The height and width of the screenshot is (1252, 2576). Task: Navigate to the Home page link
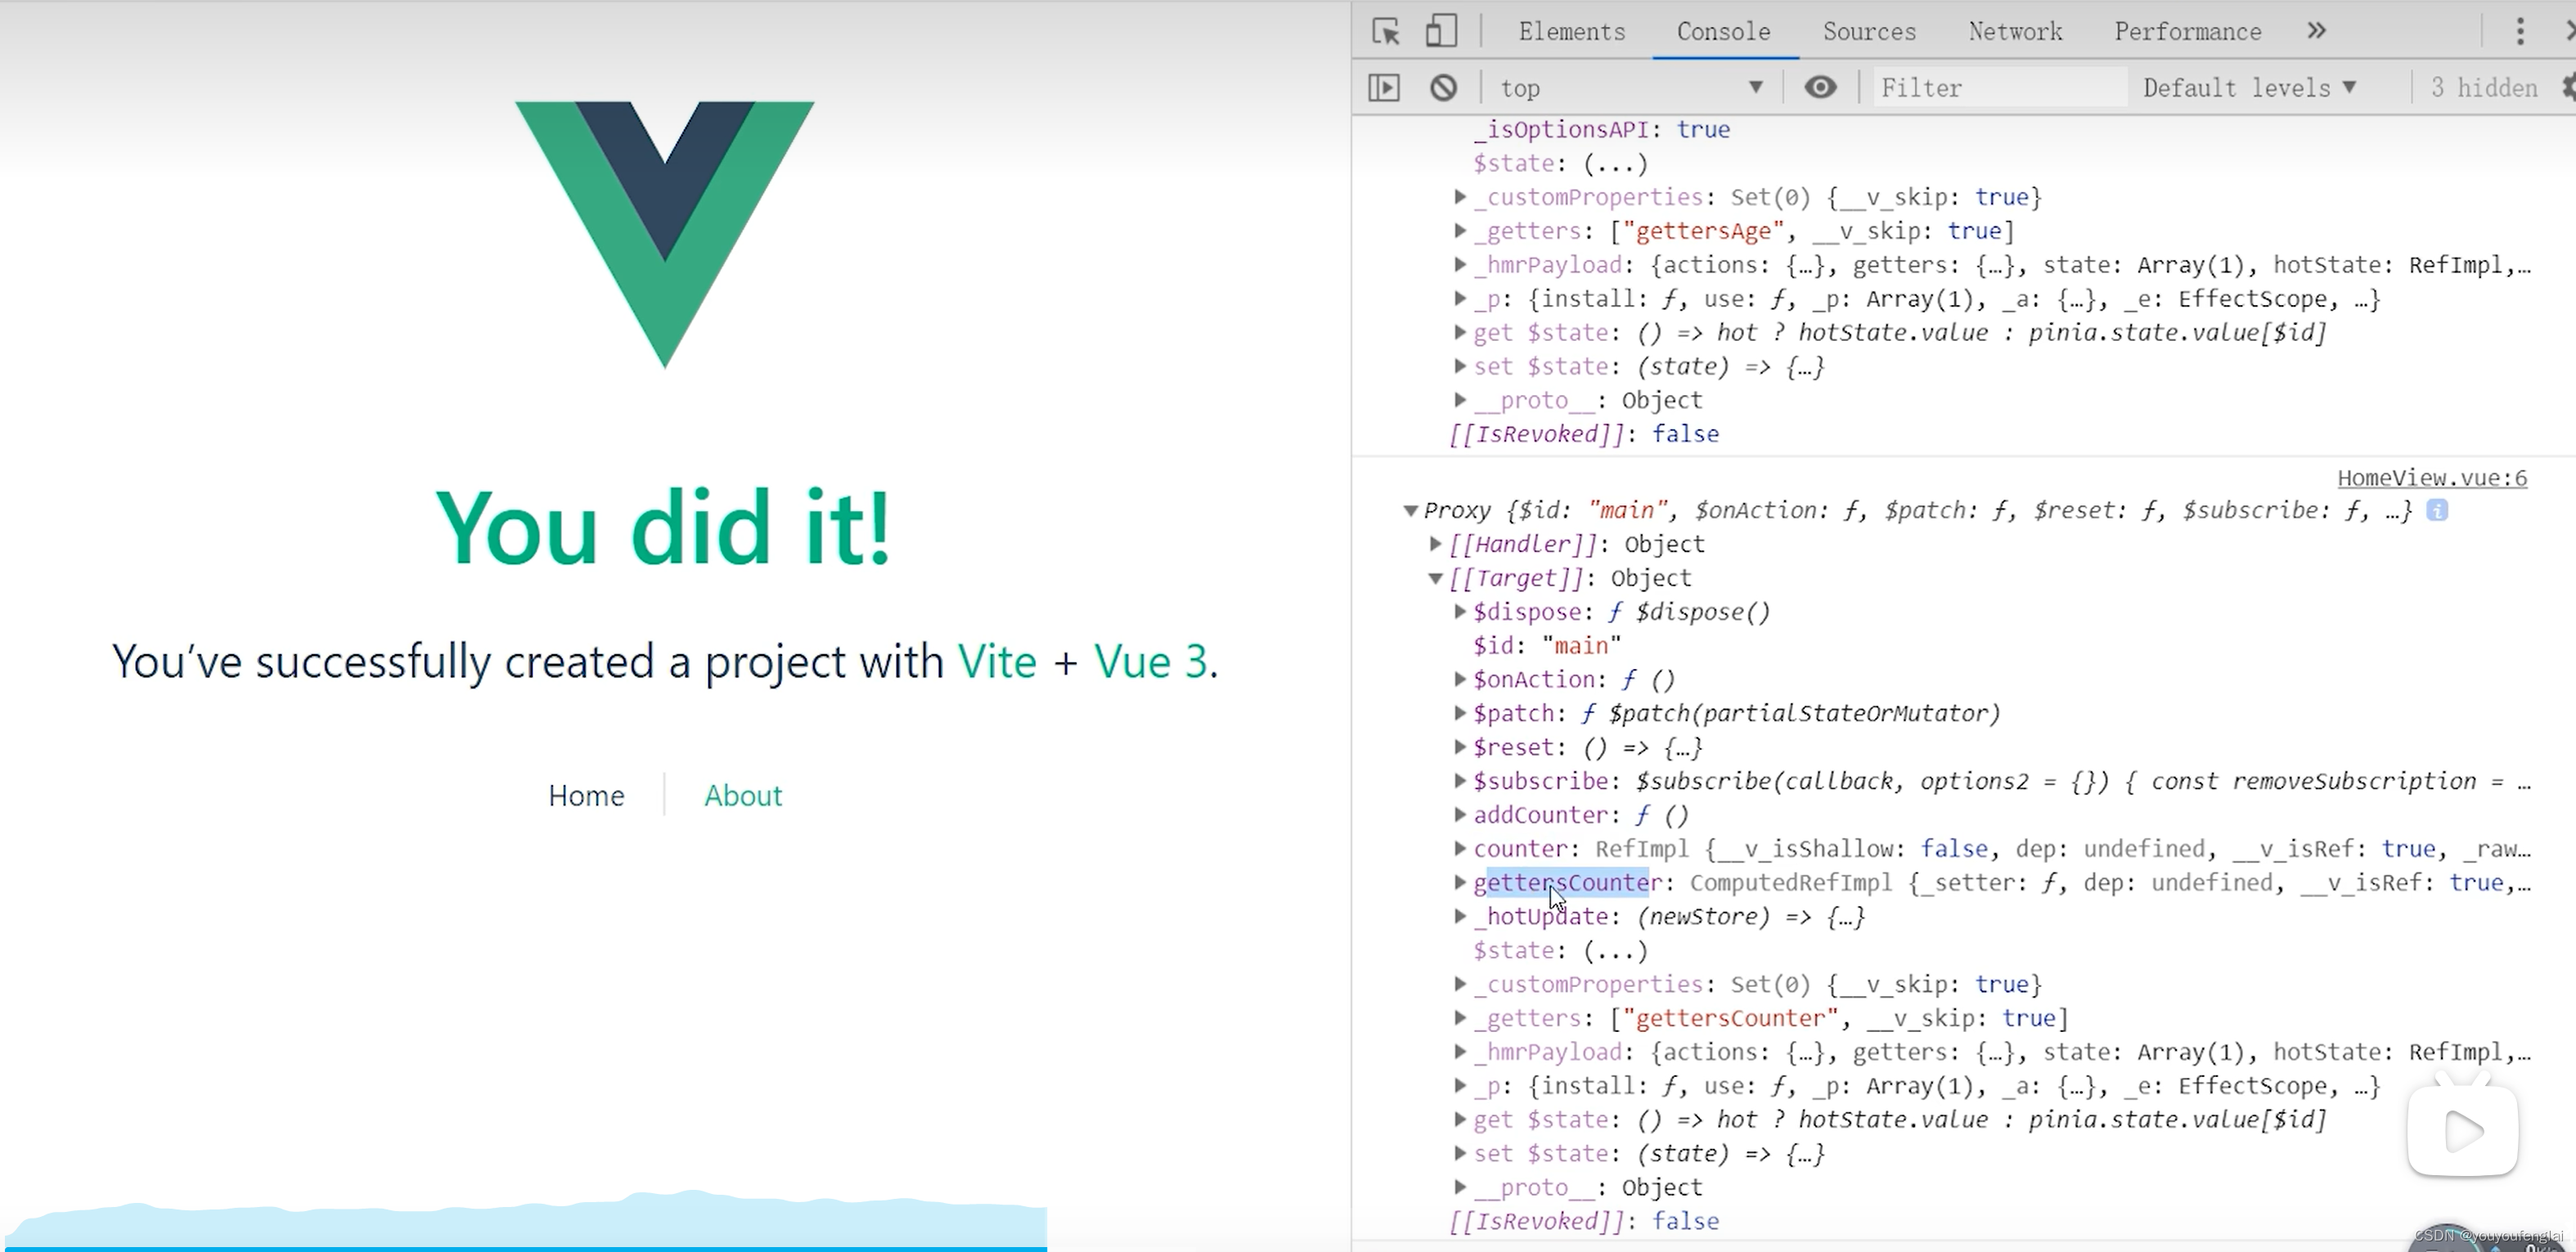click(x=586, y=795)
